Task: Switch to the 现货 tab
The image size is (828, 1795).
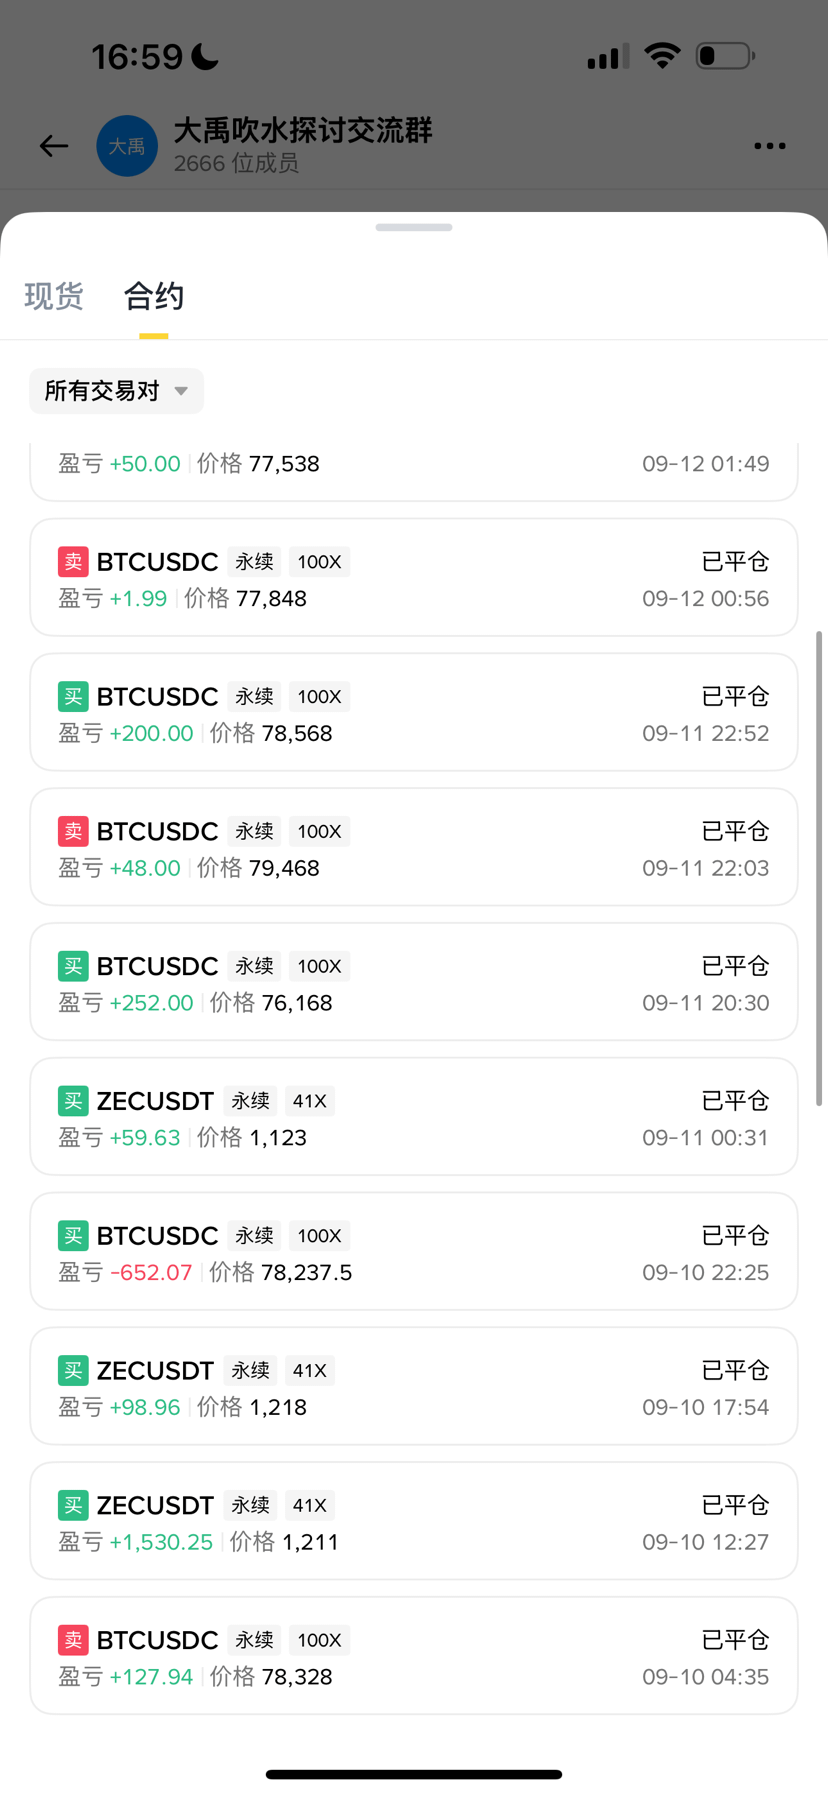Action: 54,296
